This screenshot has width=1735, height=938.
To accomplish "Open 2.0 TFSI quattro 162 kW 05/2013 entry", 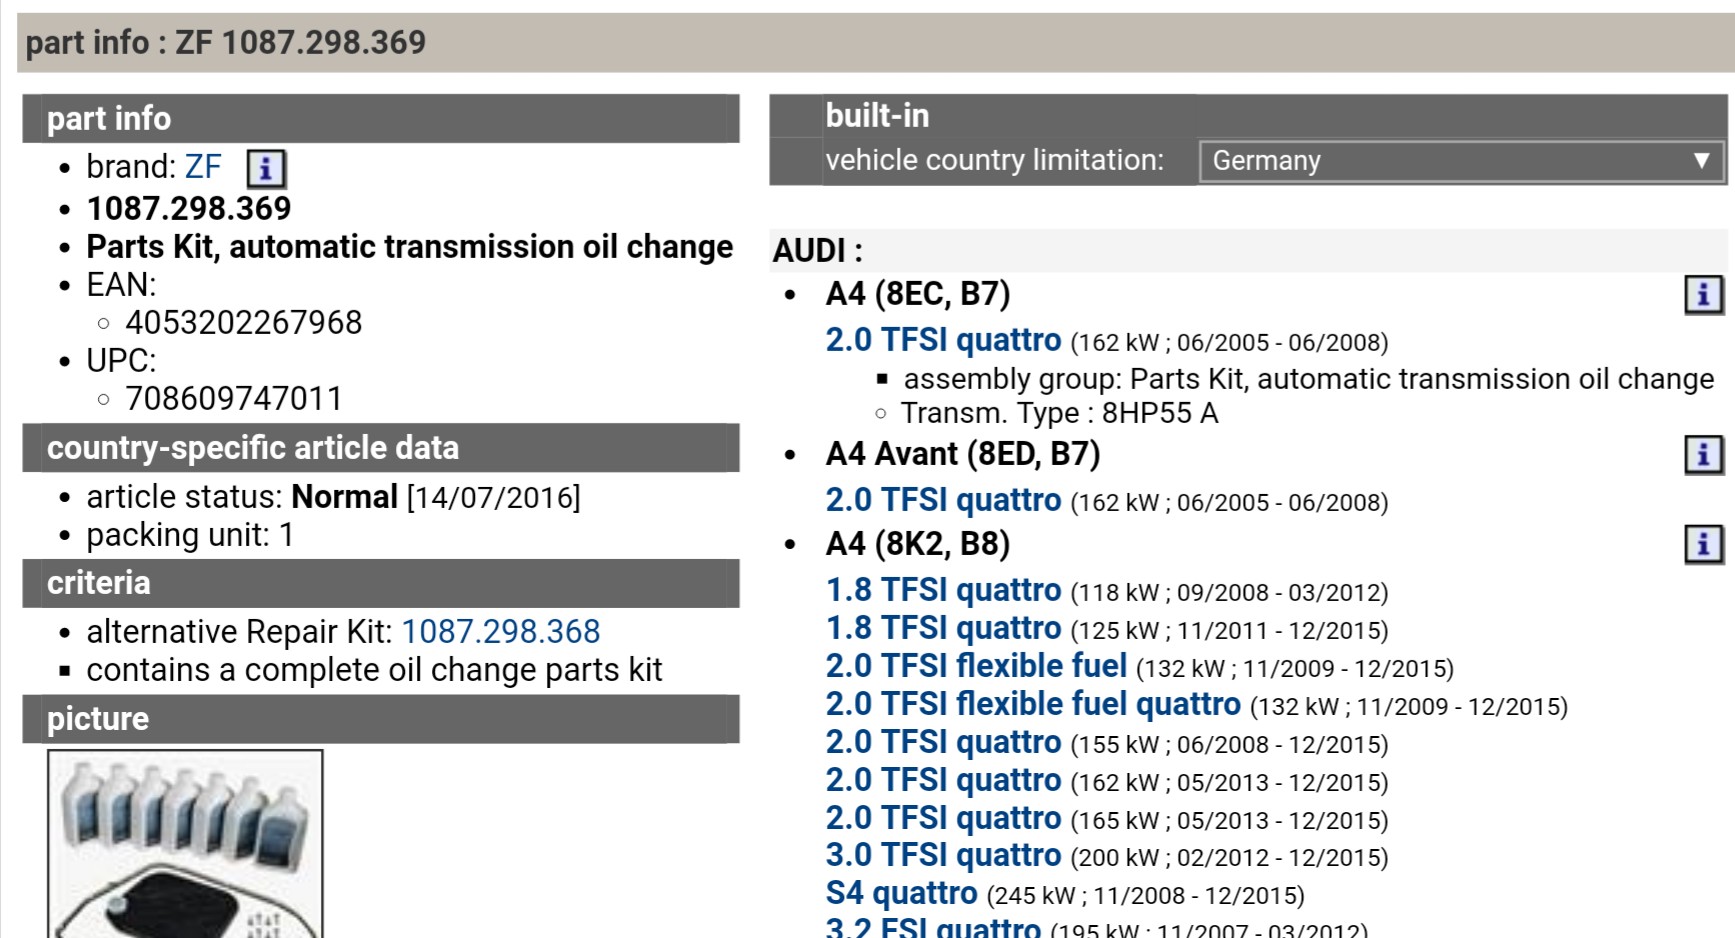I will click(x=942, y=781).
